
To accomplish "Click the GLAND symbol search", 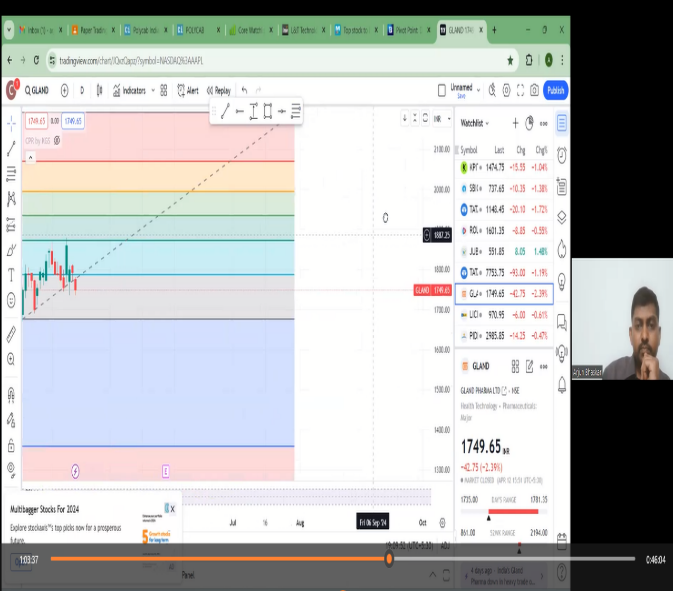I will pos(37,91).
